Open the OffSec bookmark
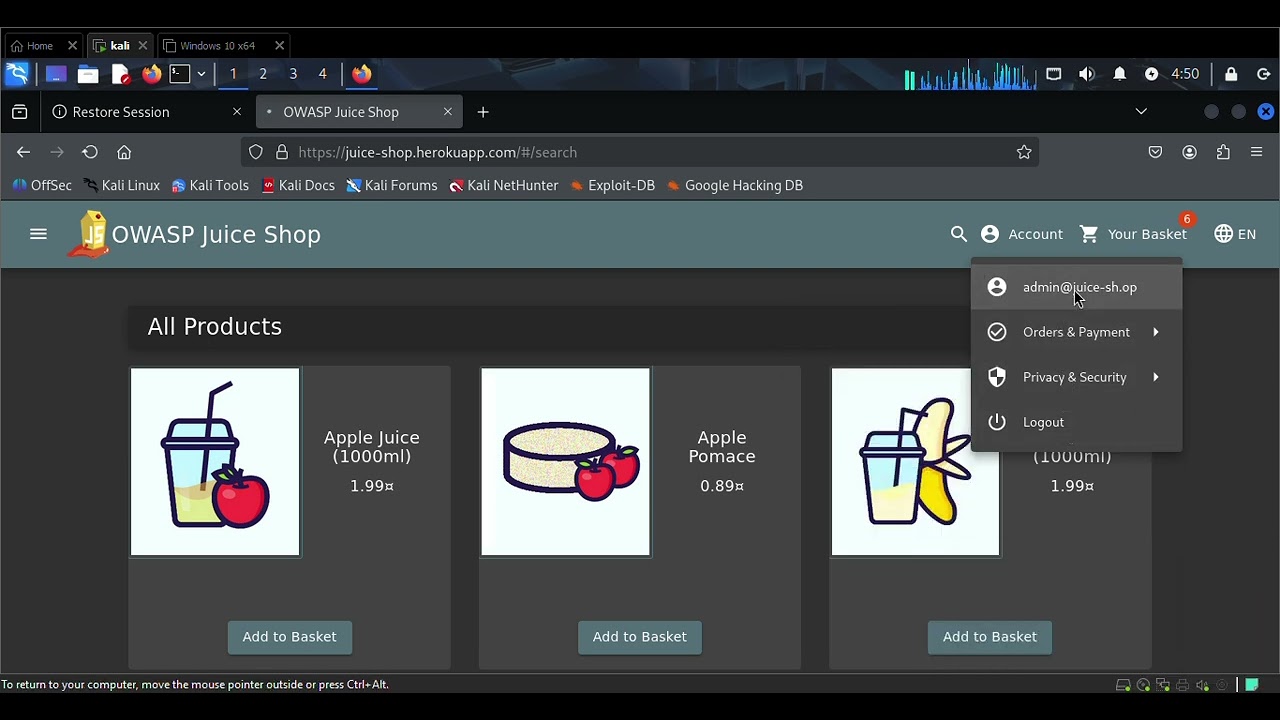Image resolution: width=1280 pixels, height=720 pixels. [41, 185]
